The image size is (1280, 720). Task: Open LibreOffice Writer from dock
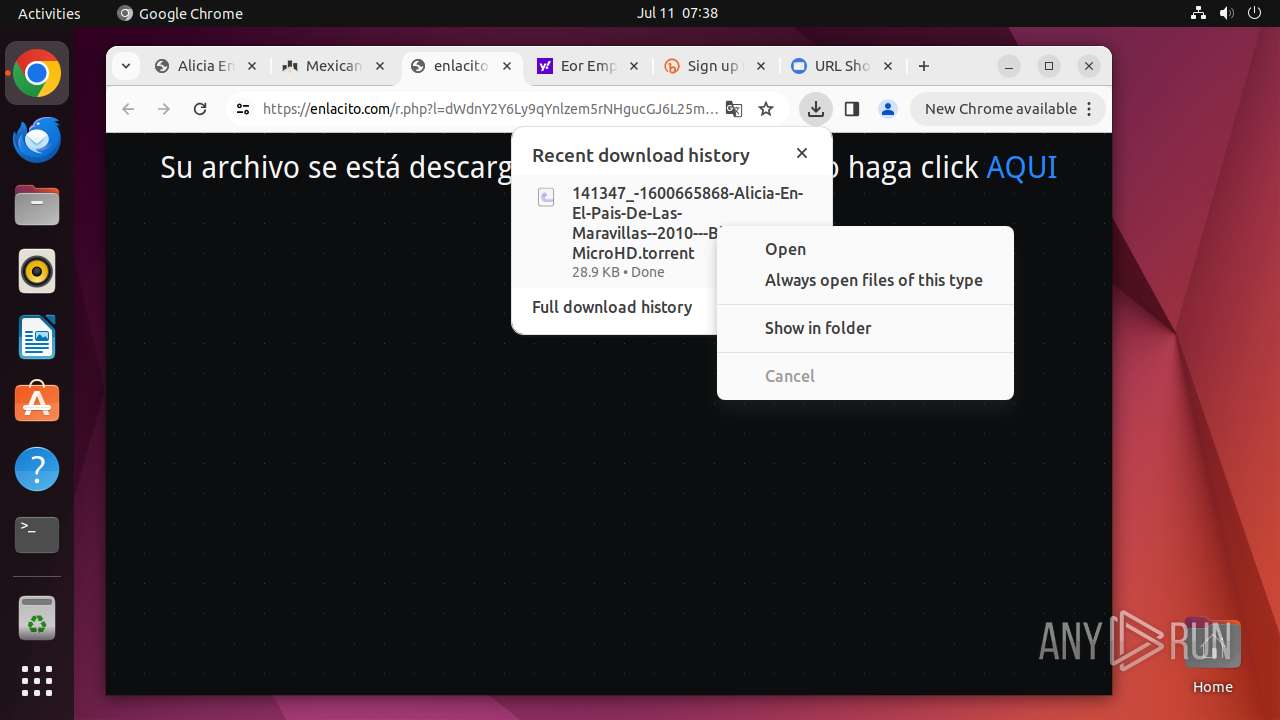coord(37,338)
